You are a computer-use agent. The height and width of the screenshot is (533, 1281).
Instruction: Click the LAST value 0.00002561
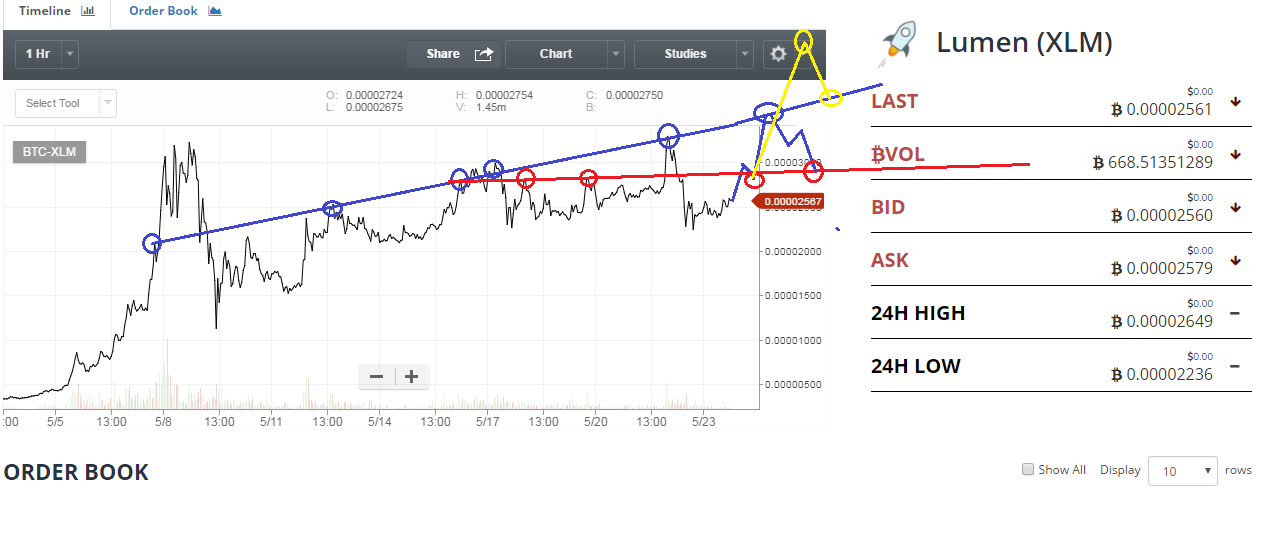tap(1161, 110)
